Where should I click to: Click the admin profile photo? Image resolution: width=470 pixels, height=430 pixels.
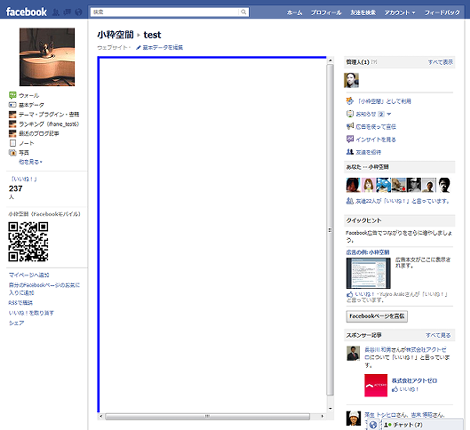351,80
